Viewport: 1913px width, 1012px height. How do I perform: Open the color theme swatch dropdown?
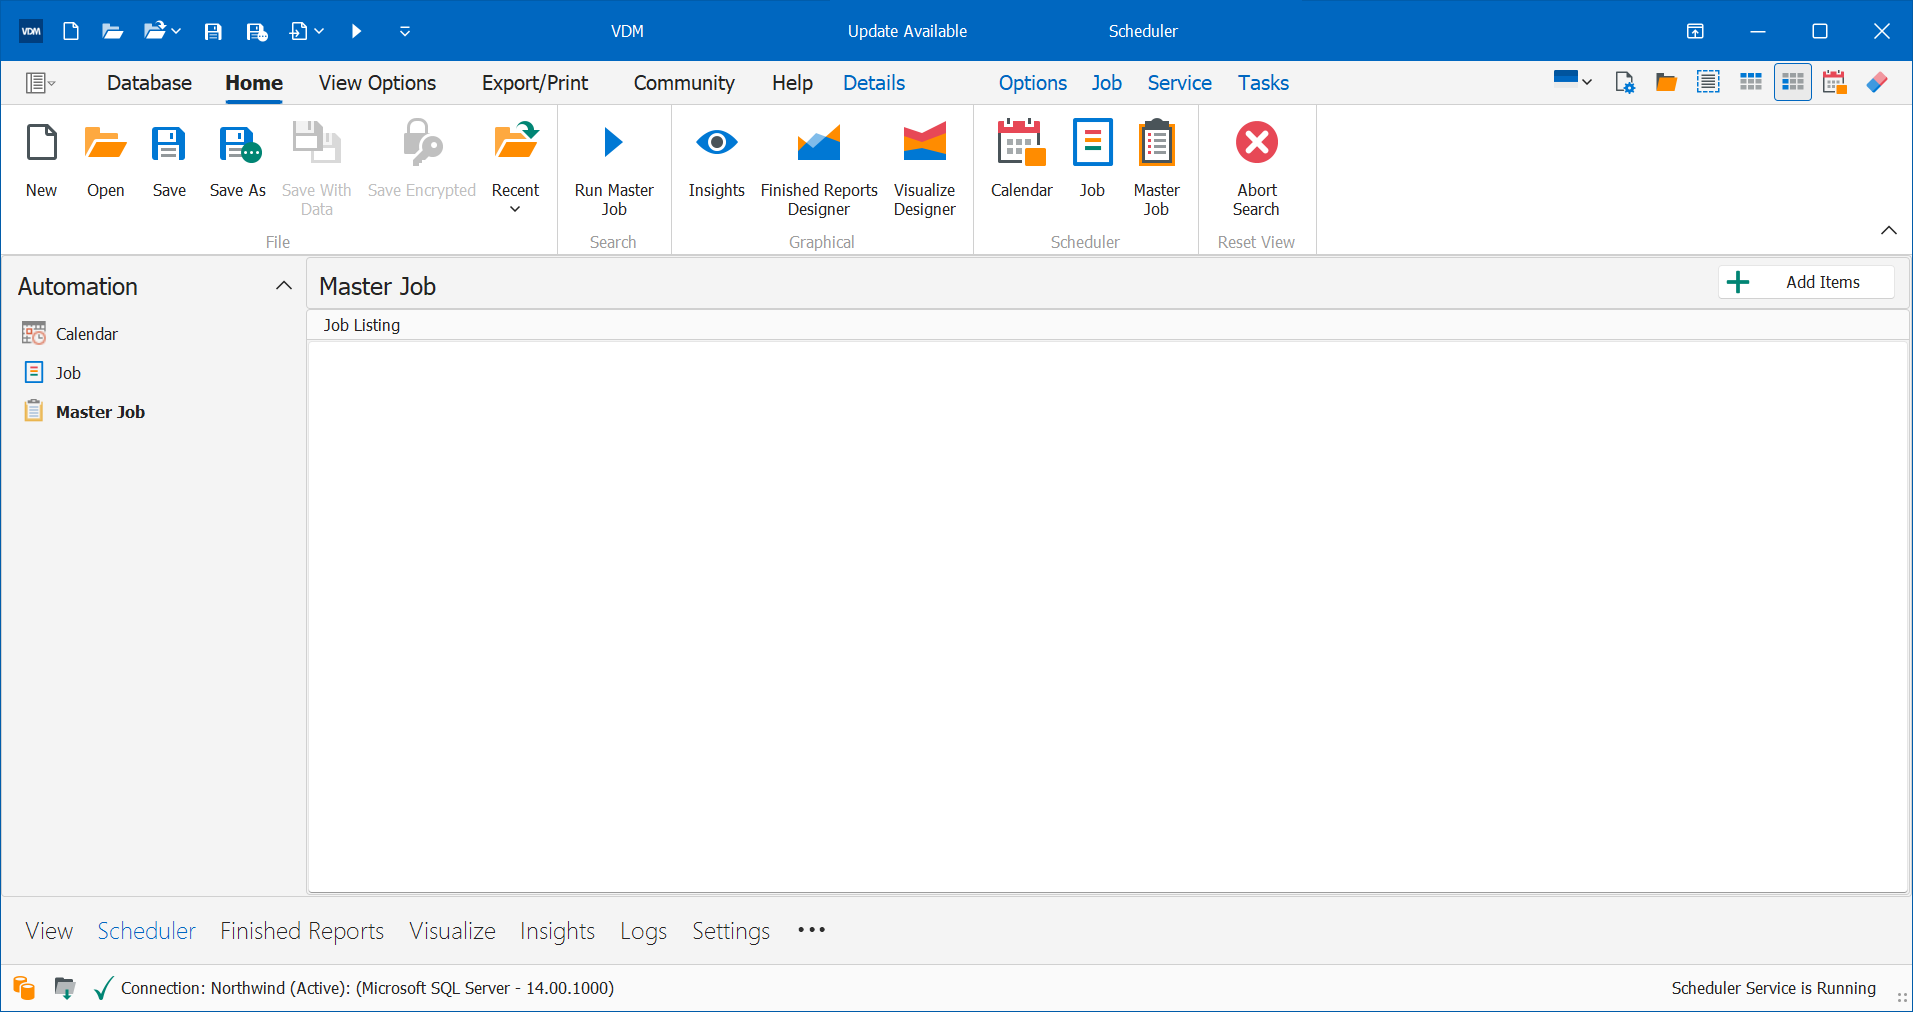coord(1573,82)
